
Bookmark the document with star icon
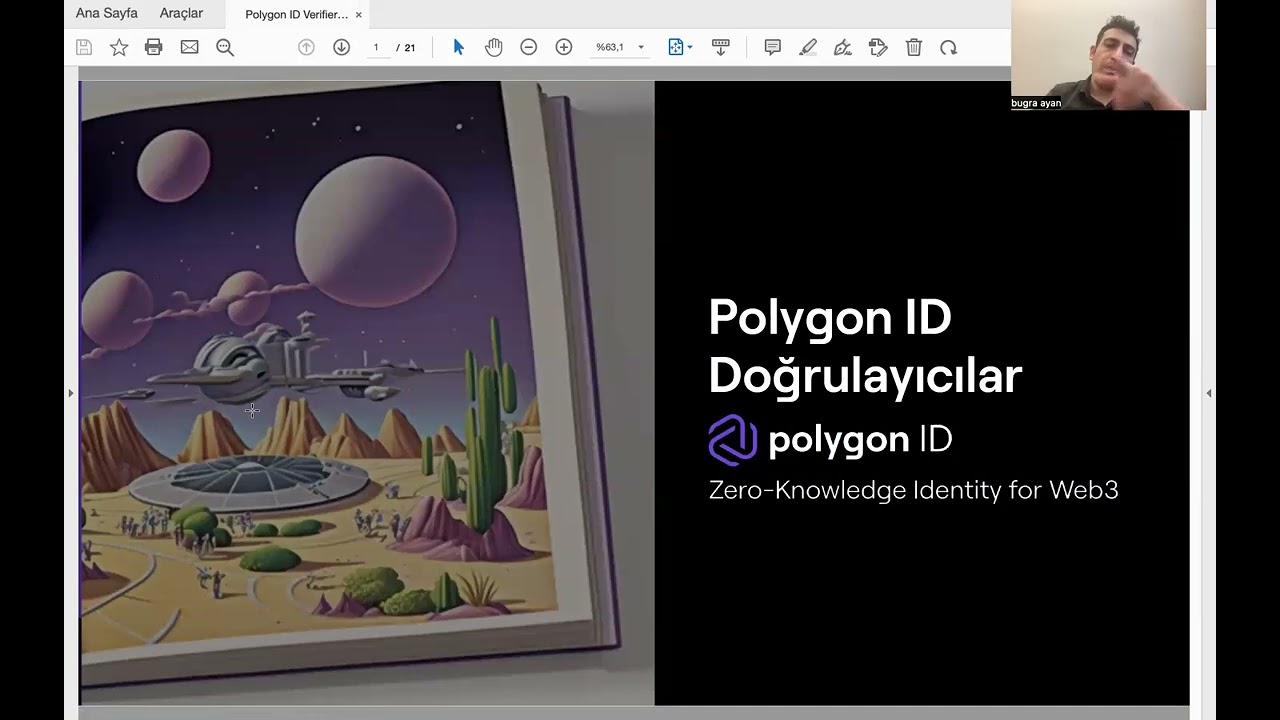click(119, 47)
